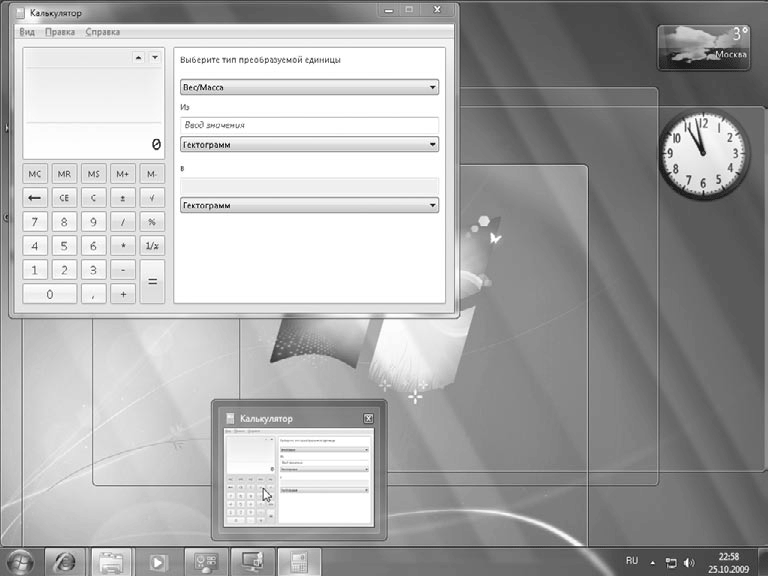Open the Справка menu
Screen dimensions: 768x576
click(103, 32)
